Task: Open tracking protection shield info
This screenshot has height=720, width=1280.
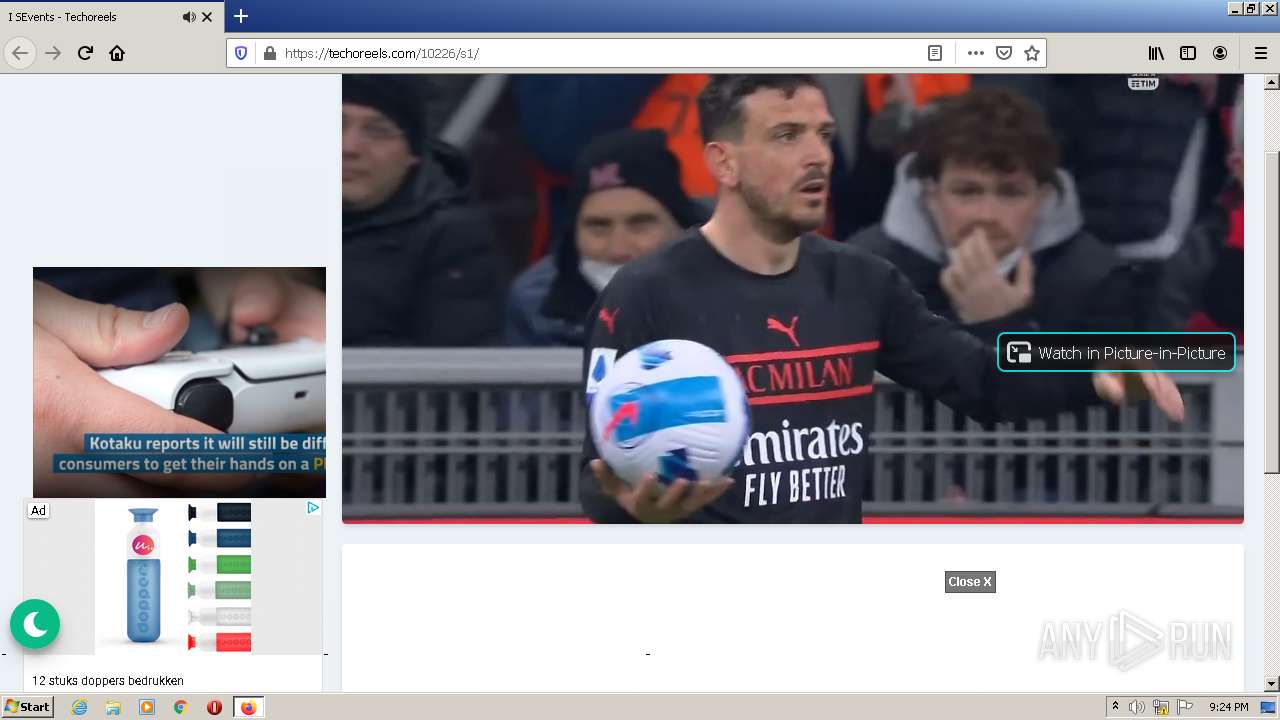Action: [x=241, y=53]
